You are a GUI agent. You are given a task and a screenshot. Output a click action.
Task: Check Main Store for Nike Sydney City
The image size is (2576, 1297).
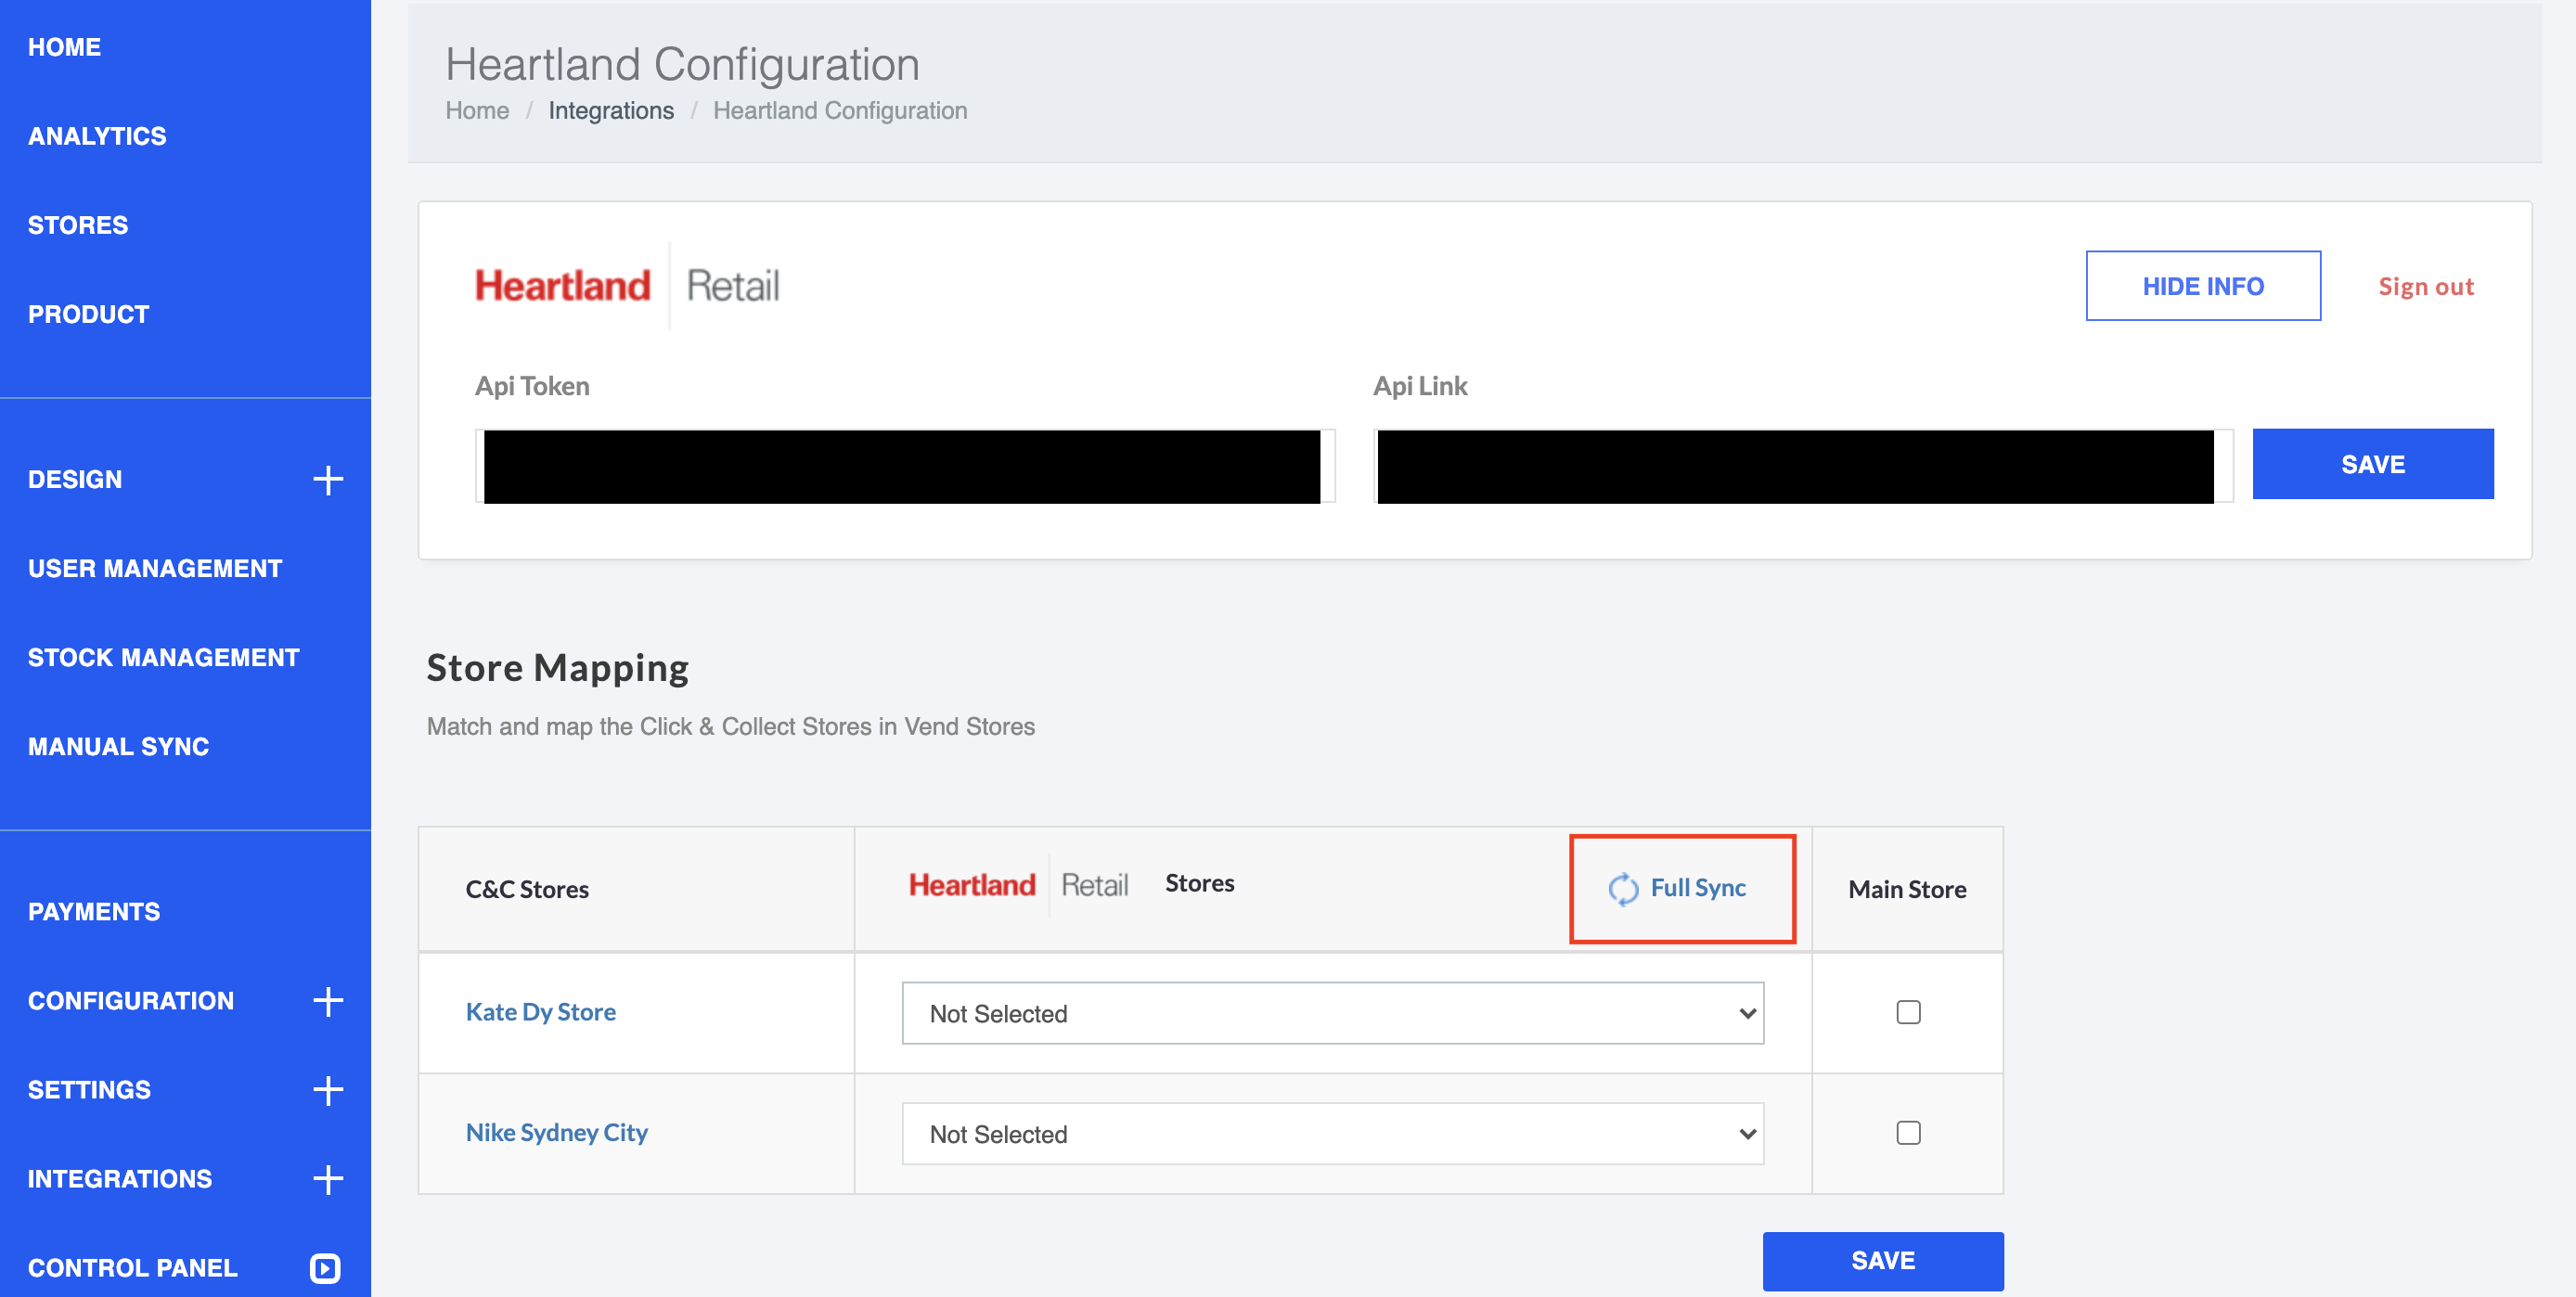click(x=1907, y=1132)
